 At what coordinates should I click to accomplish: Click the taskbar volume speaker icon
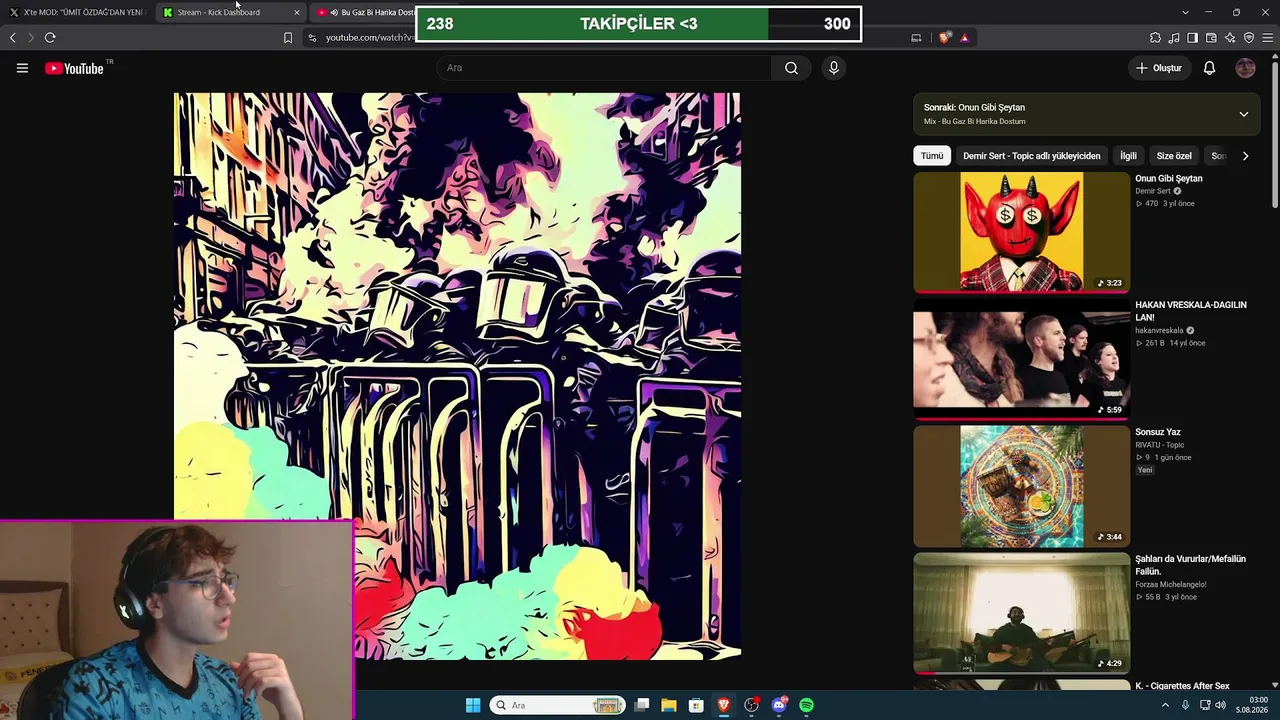[x=1220, y=705]
